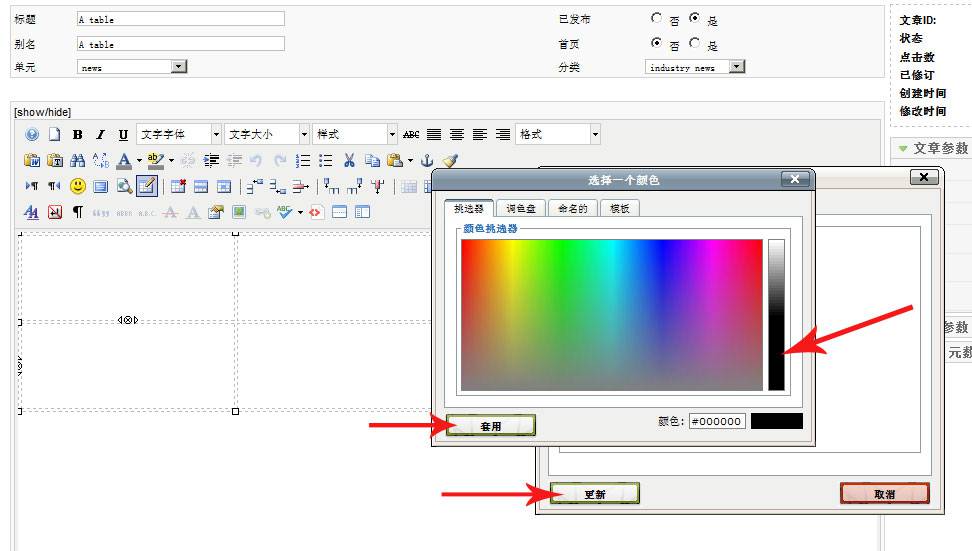Insert numbered list
The height and width of the screenshot is (551, 972).
[303, 161]
